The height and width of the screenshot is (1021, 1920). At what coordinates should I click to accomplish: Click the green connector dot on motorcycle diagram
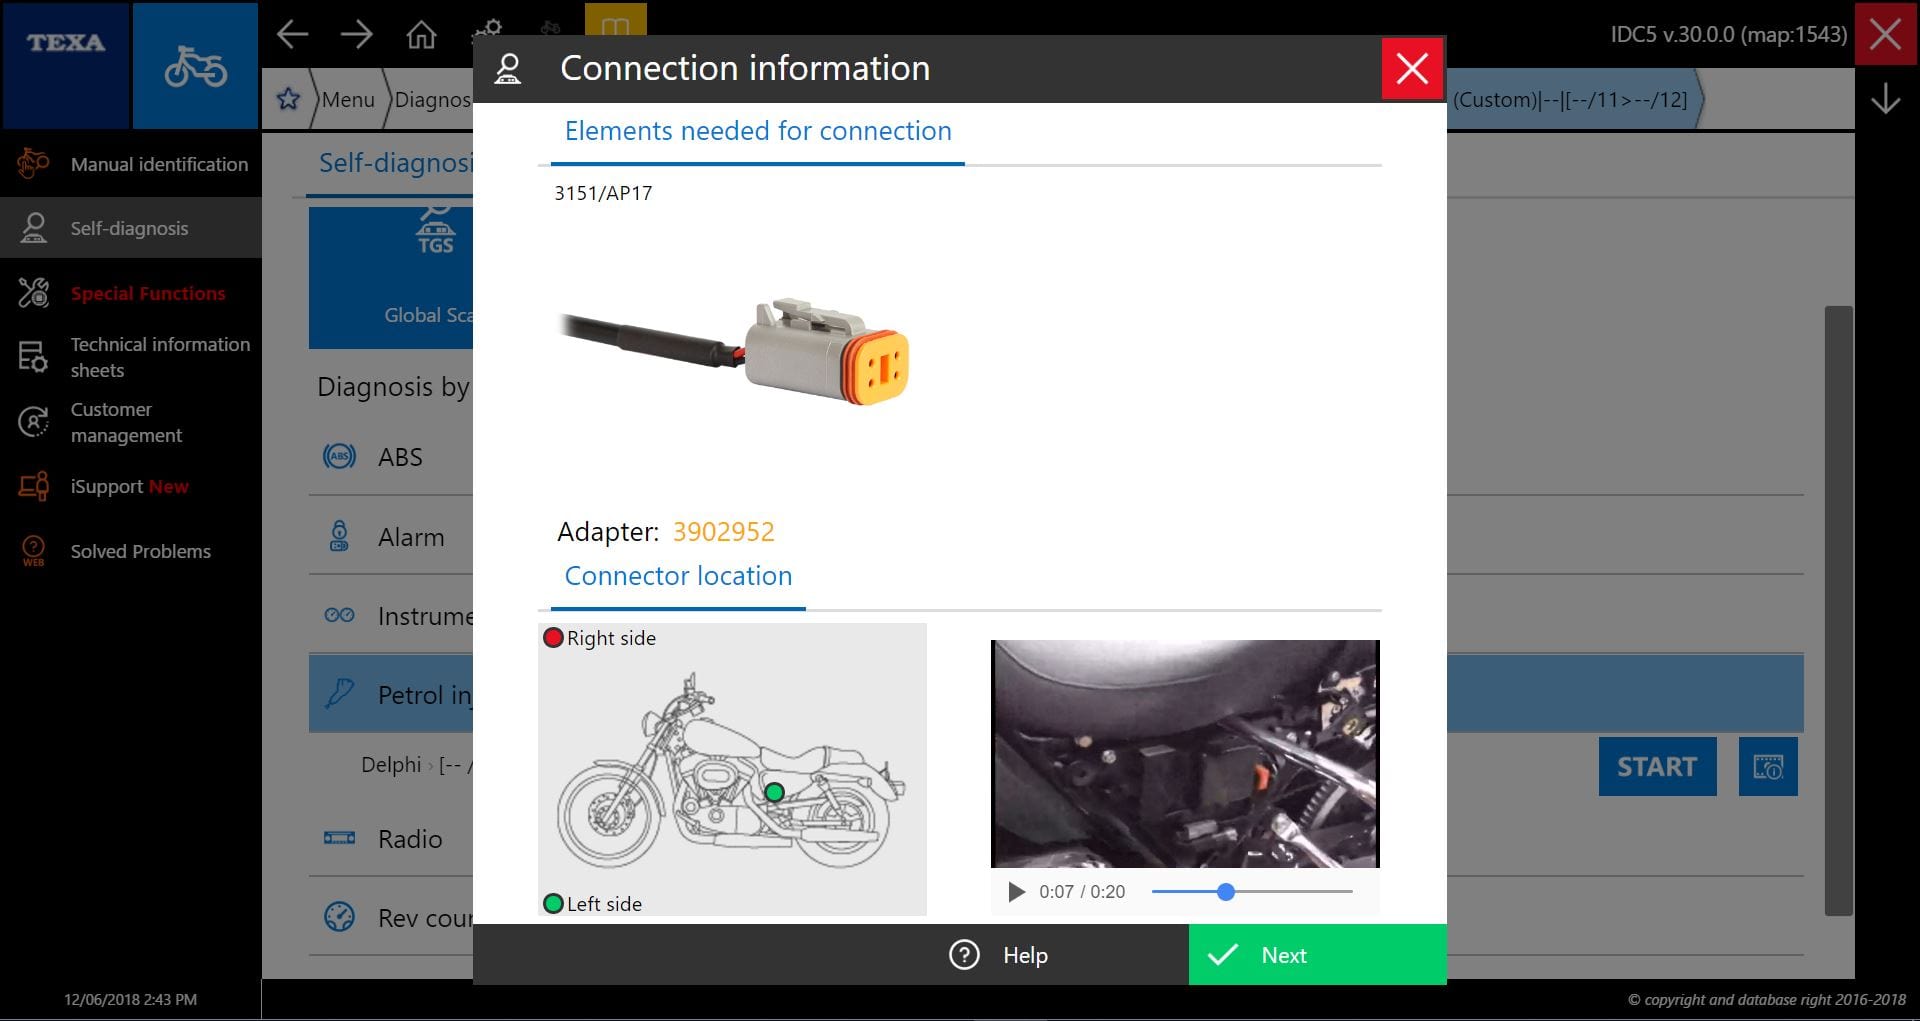774,792
